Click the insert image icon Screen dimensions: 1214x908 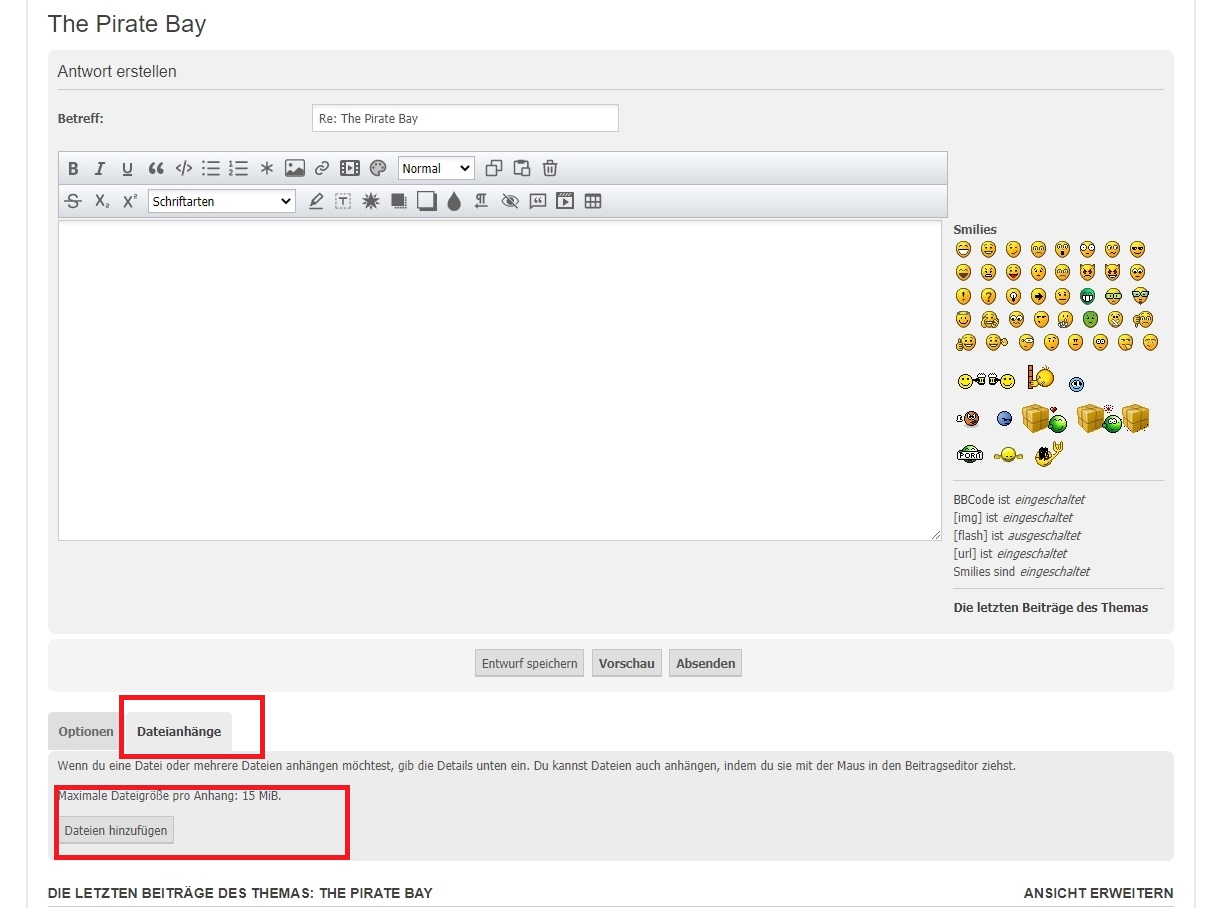(294, 169)
